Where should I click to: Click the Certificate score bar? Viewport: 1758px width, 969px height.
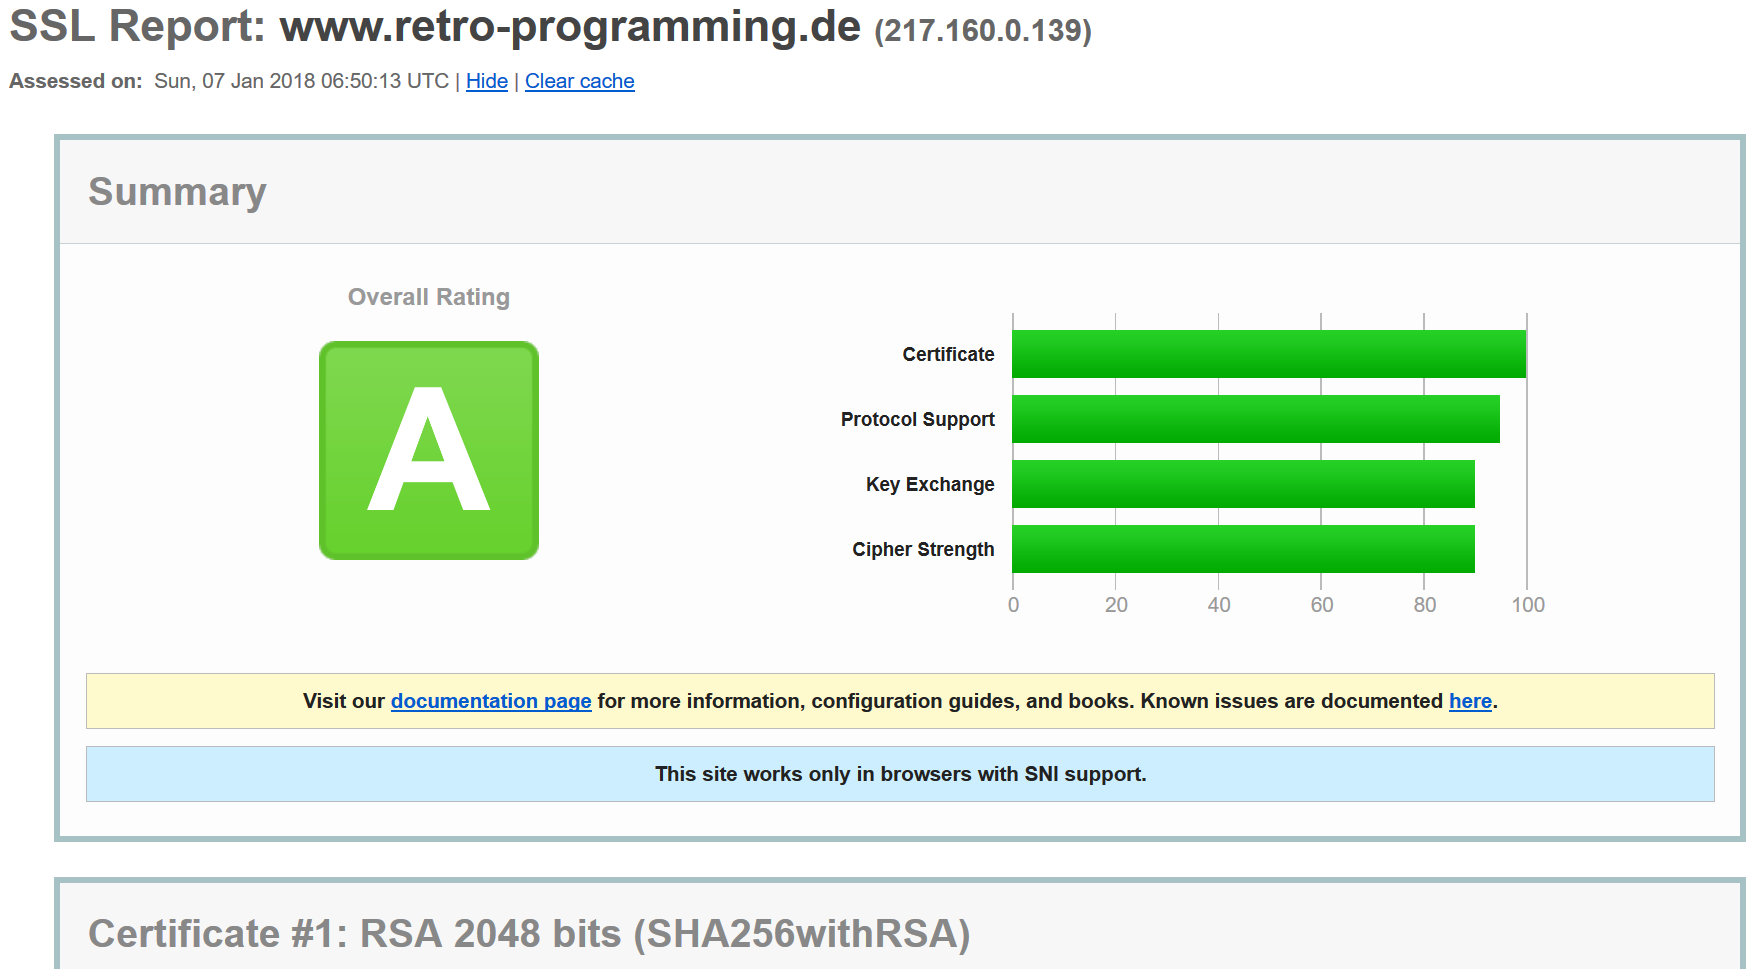pos(1268,354)
